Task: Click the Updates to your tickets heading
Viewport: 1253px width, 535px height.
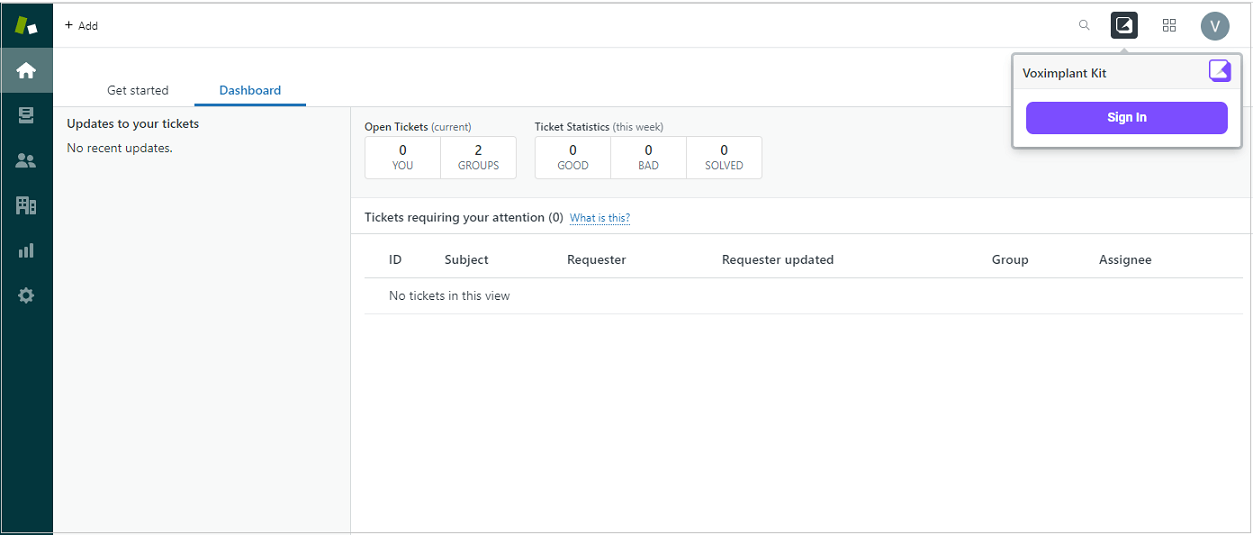Action: click(133, 124)
